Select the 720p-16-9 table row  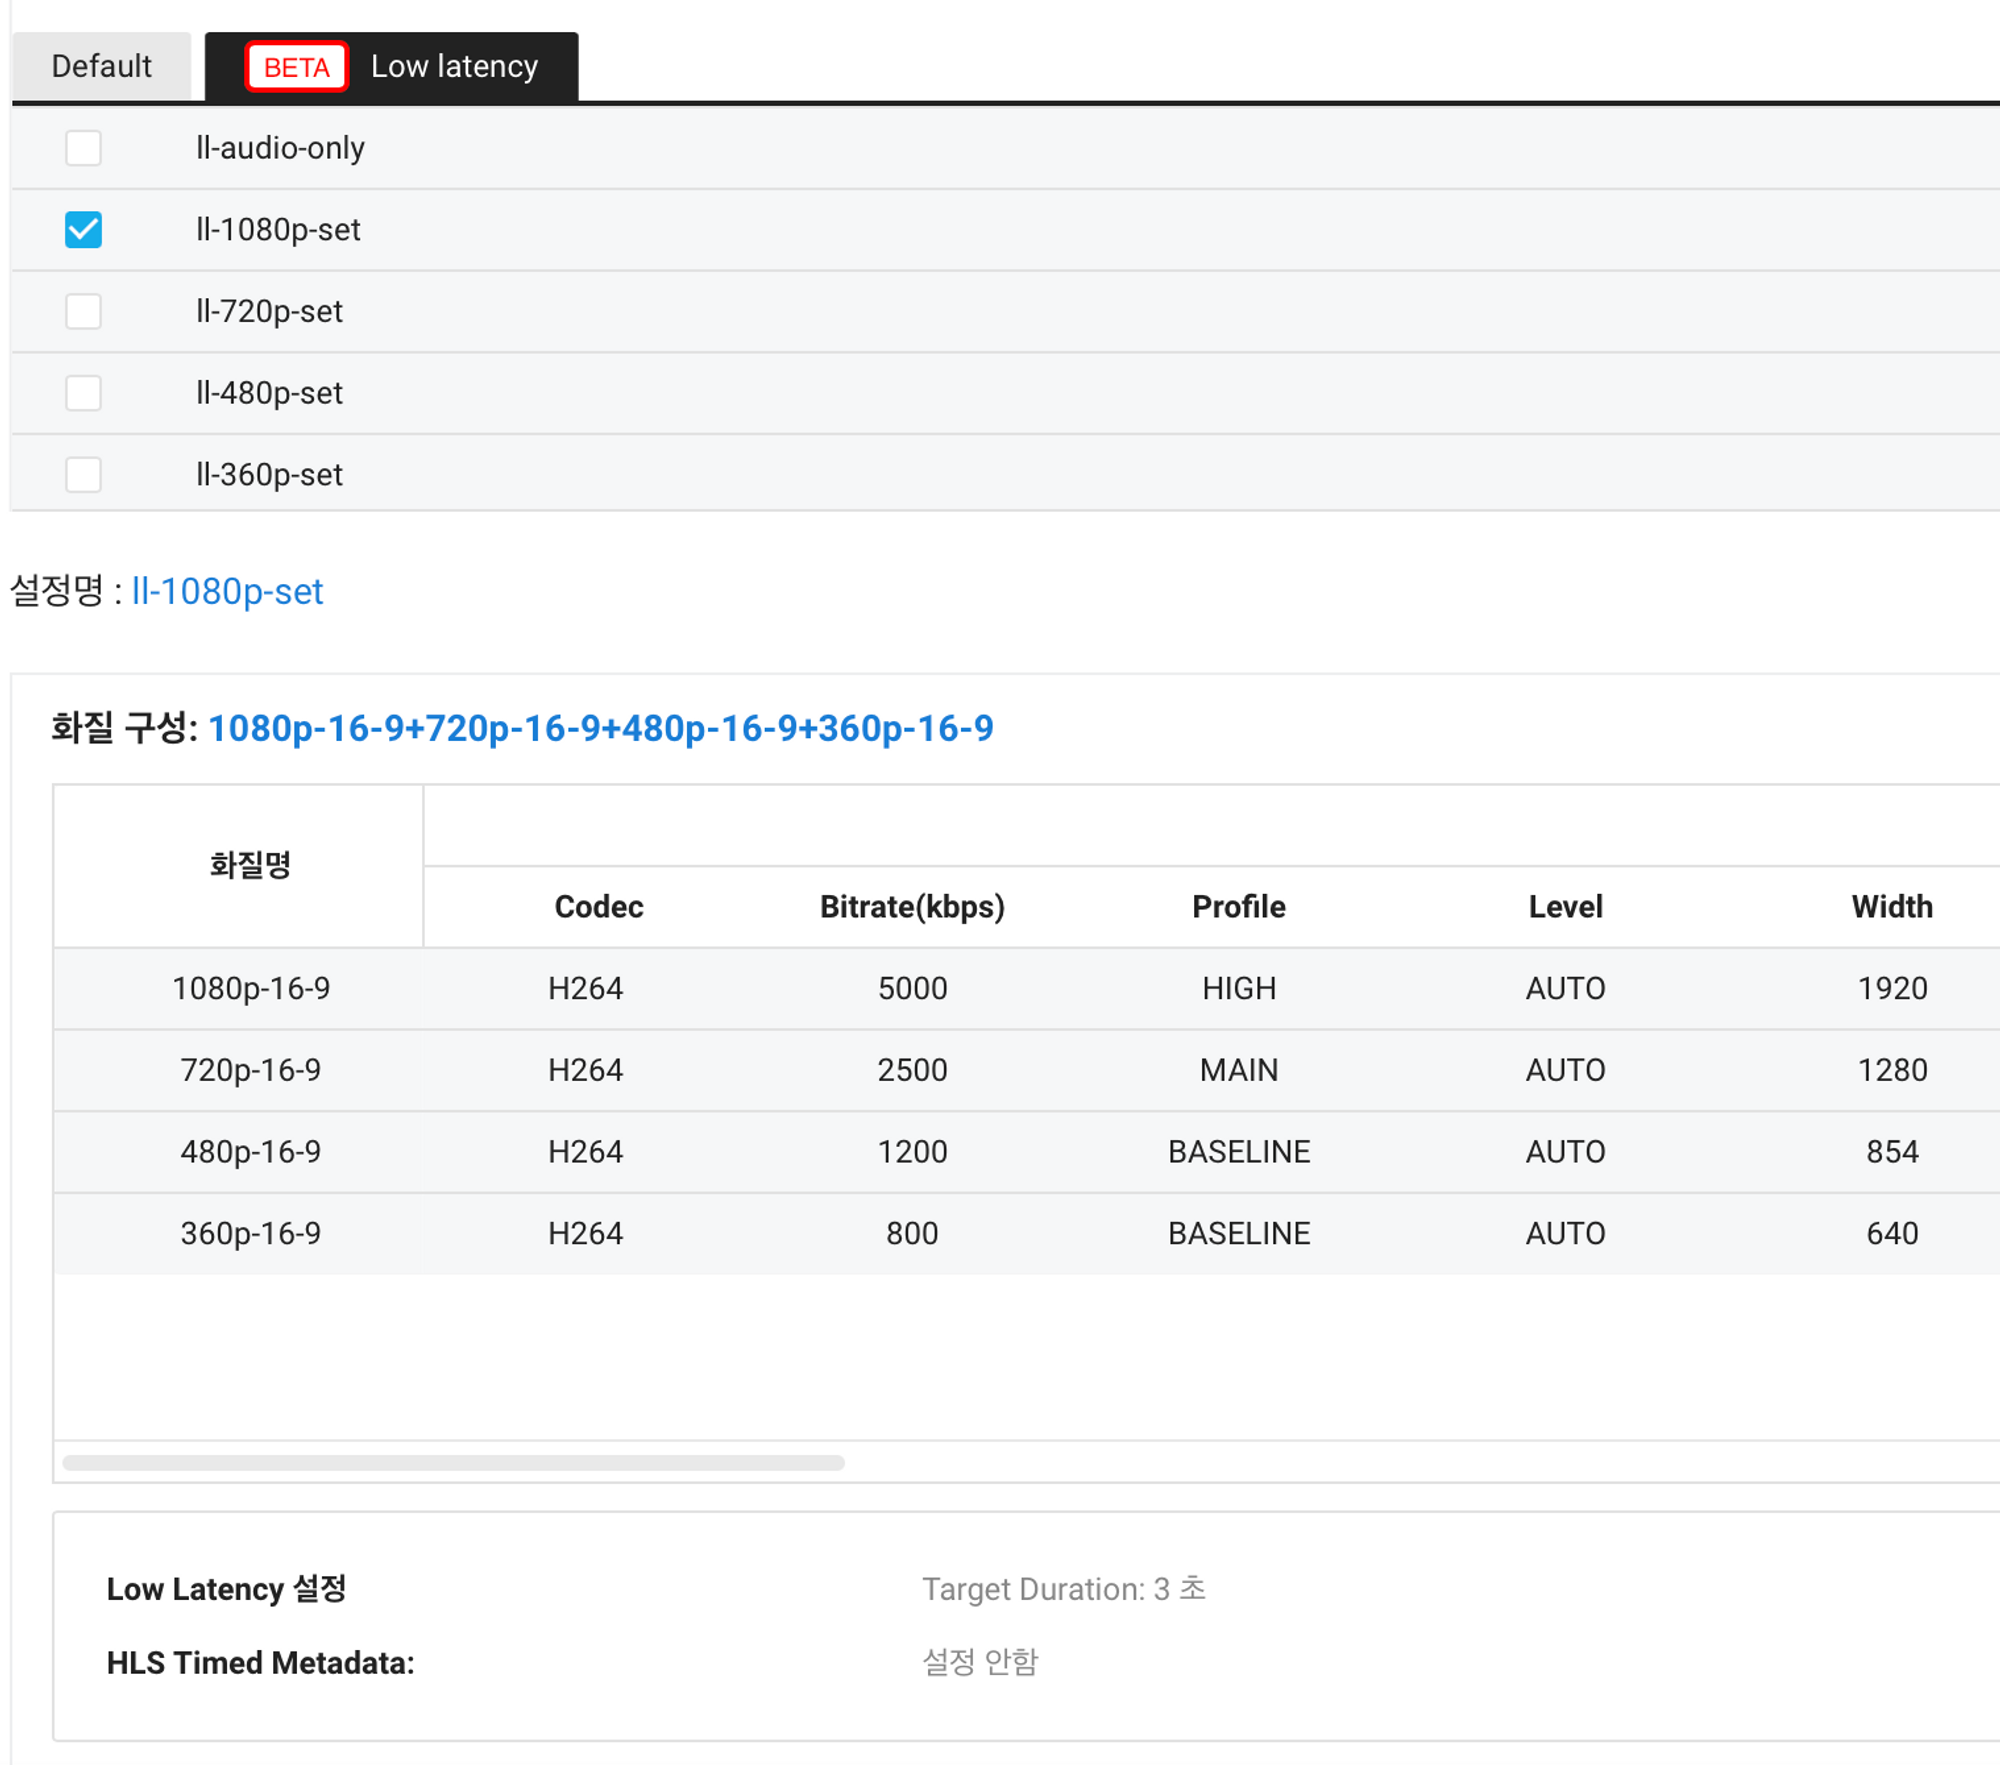251,1070
